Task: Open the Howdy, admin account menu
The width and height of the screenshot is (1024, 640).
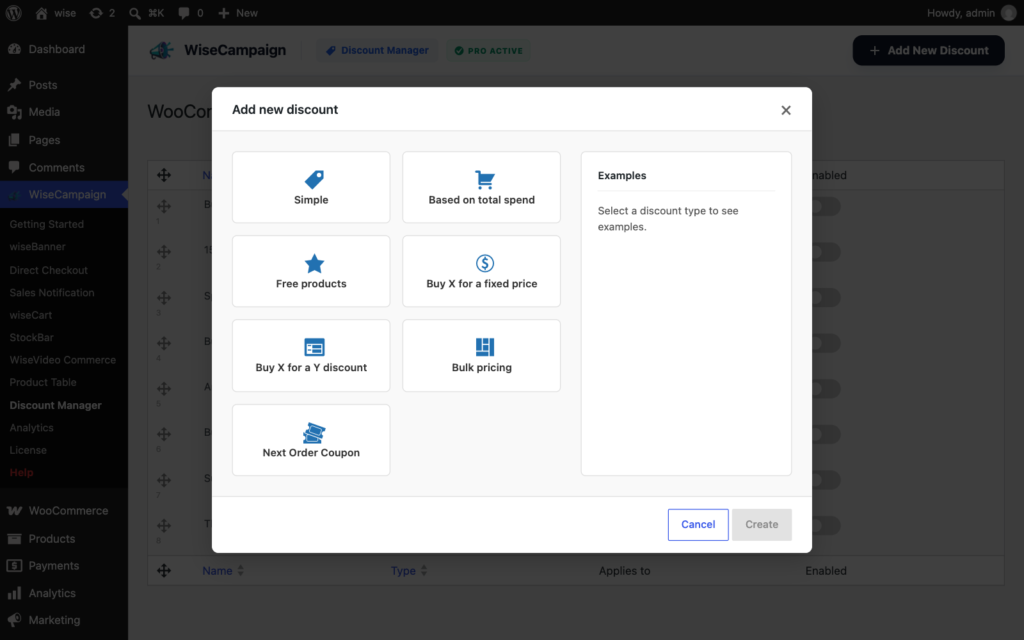Action: 971,13
